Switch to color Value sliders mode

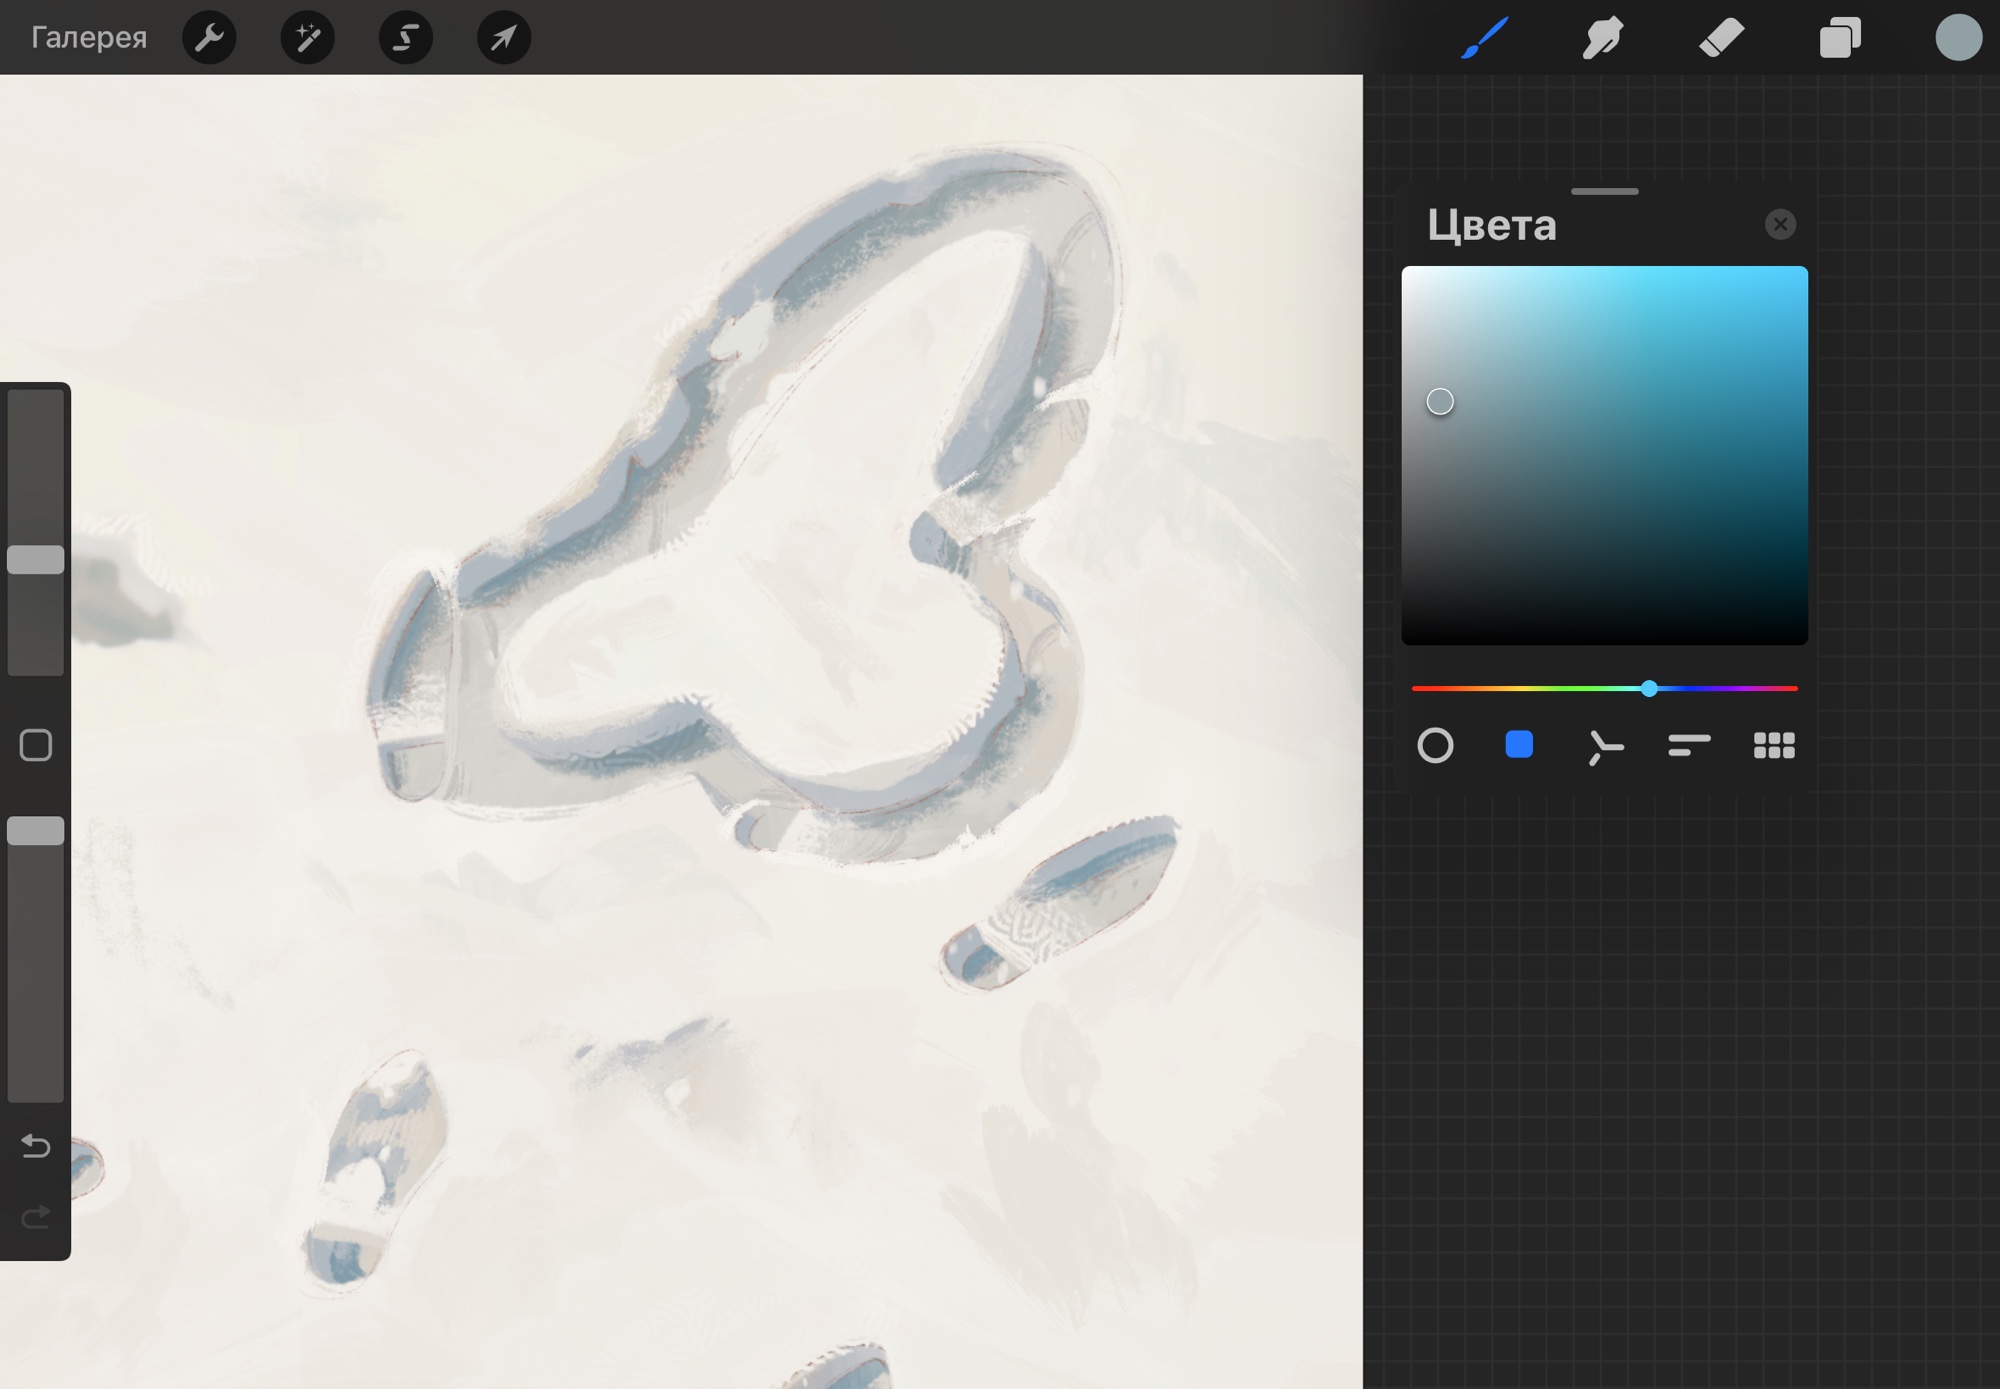(1689, 746)
